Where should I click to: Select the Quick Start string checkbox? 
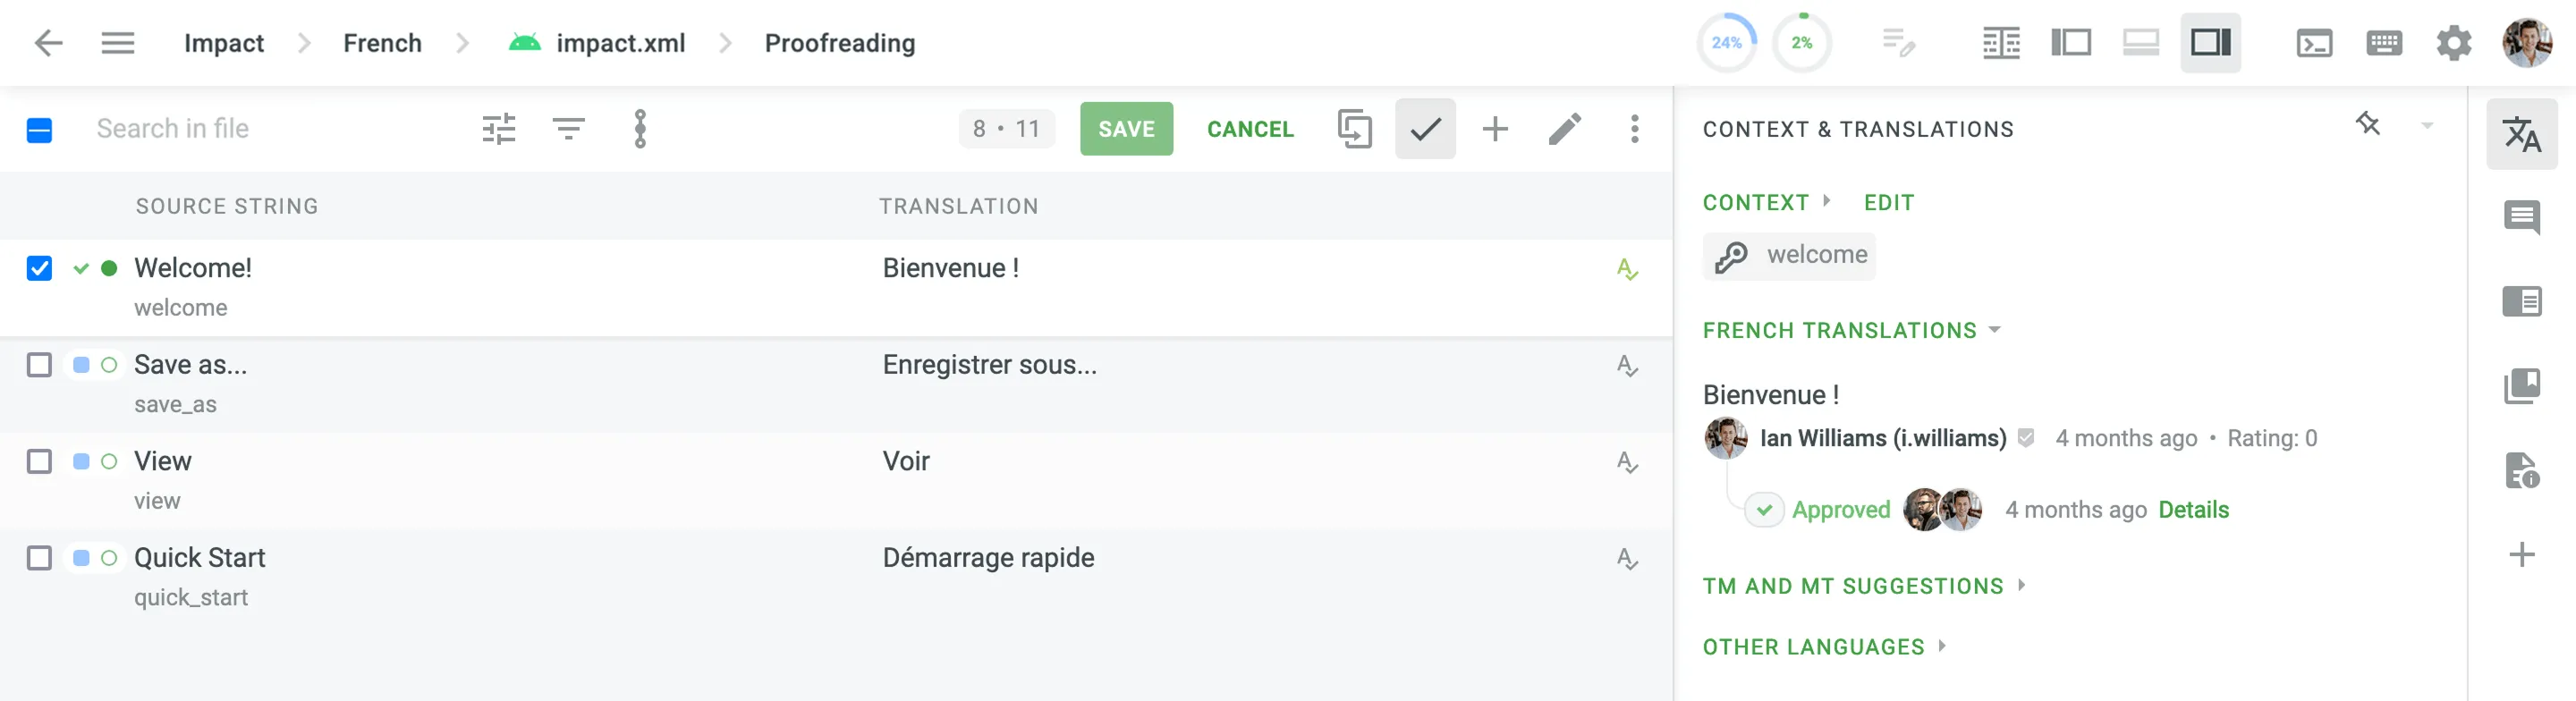(39, 558)
